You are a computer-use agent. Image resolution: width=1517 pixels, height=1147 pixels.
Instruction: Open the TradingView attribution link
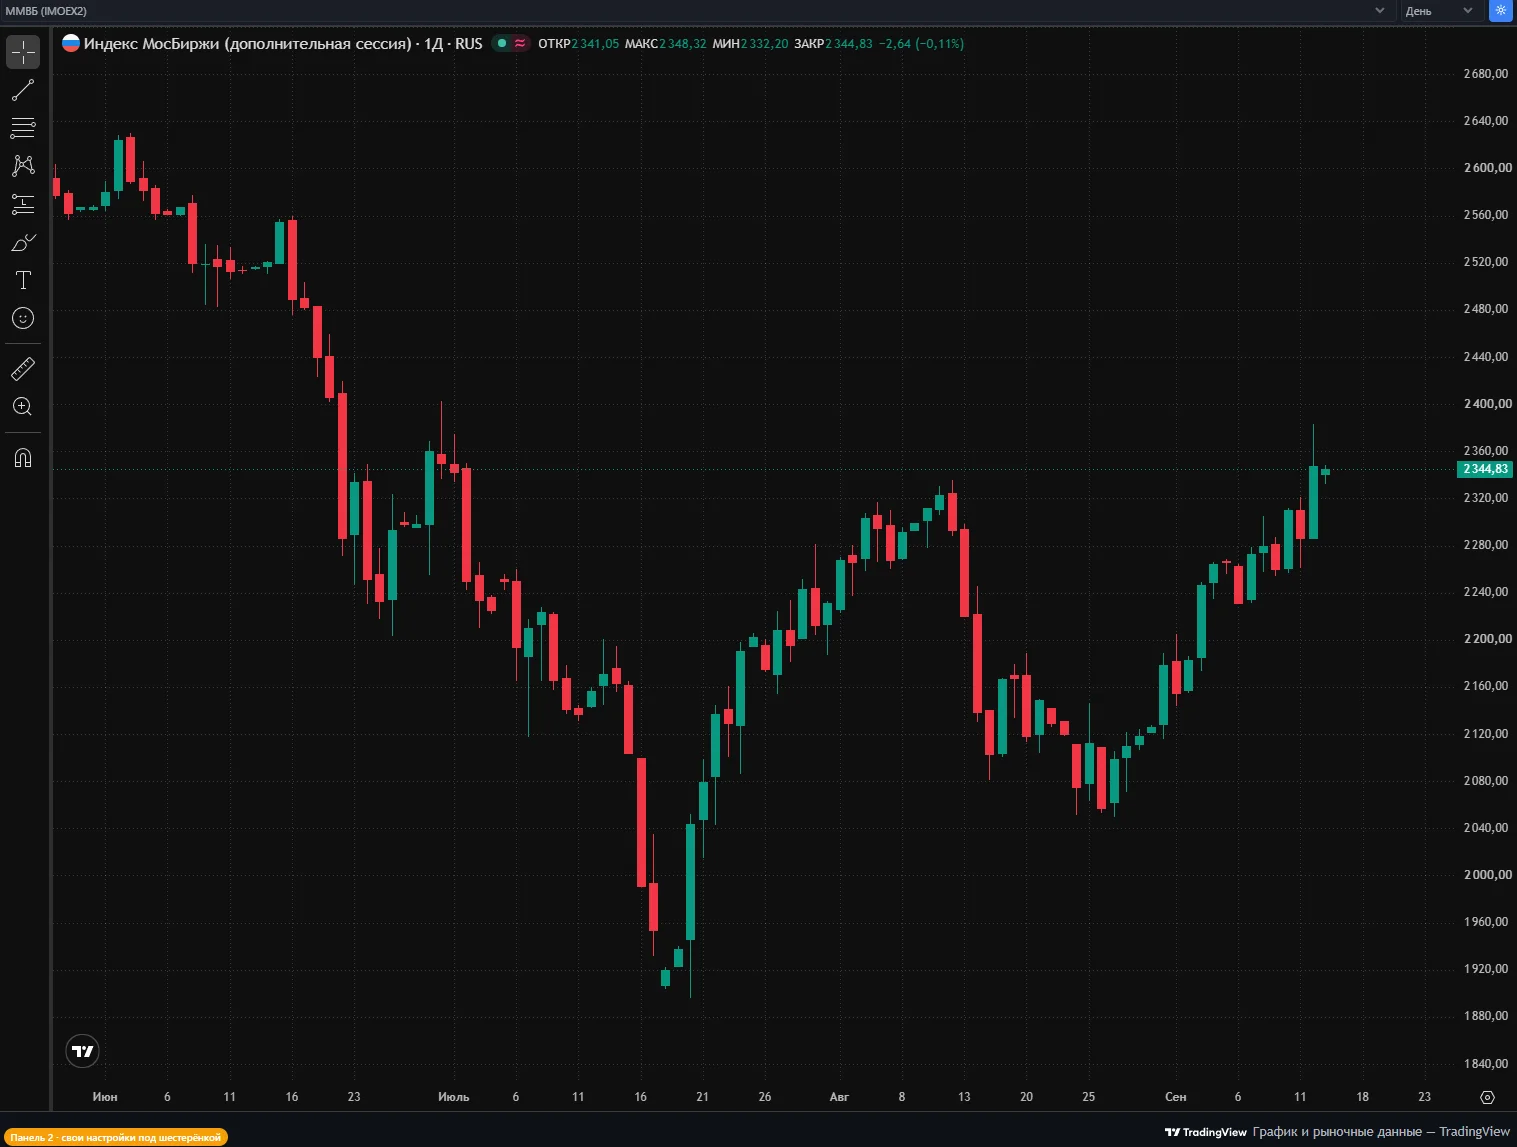click(1337, 1132)
